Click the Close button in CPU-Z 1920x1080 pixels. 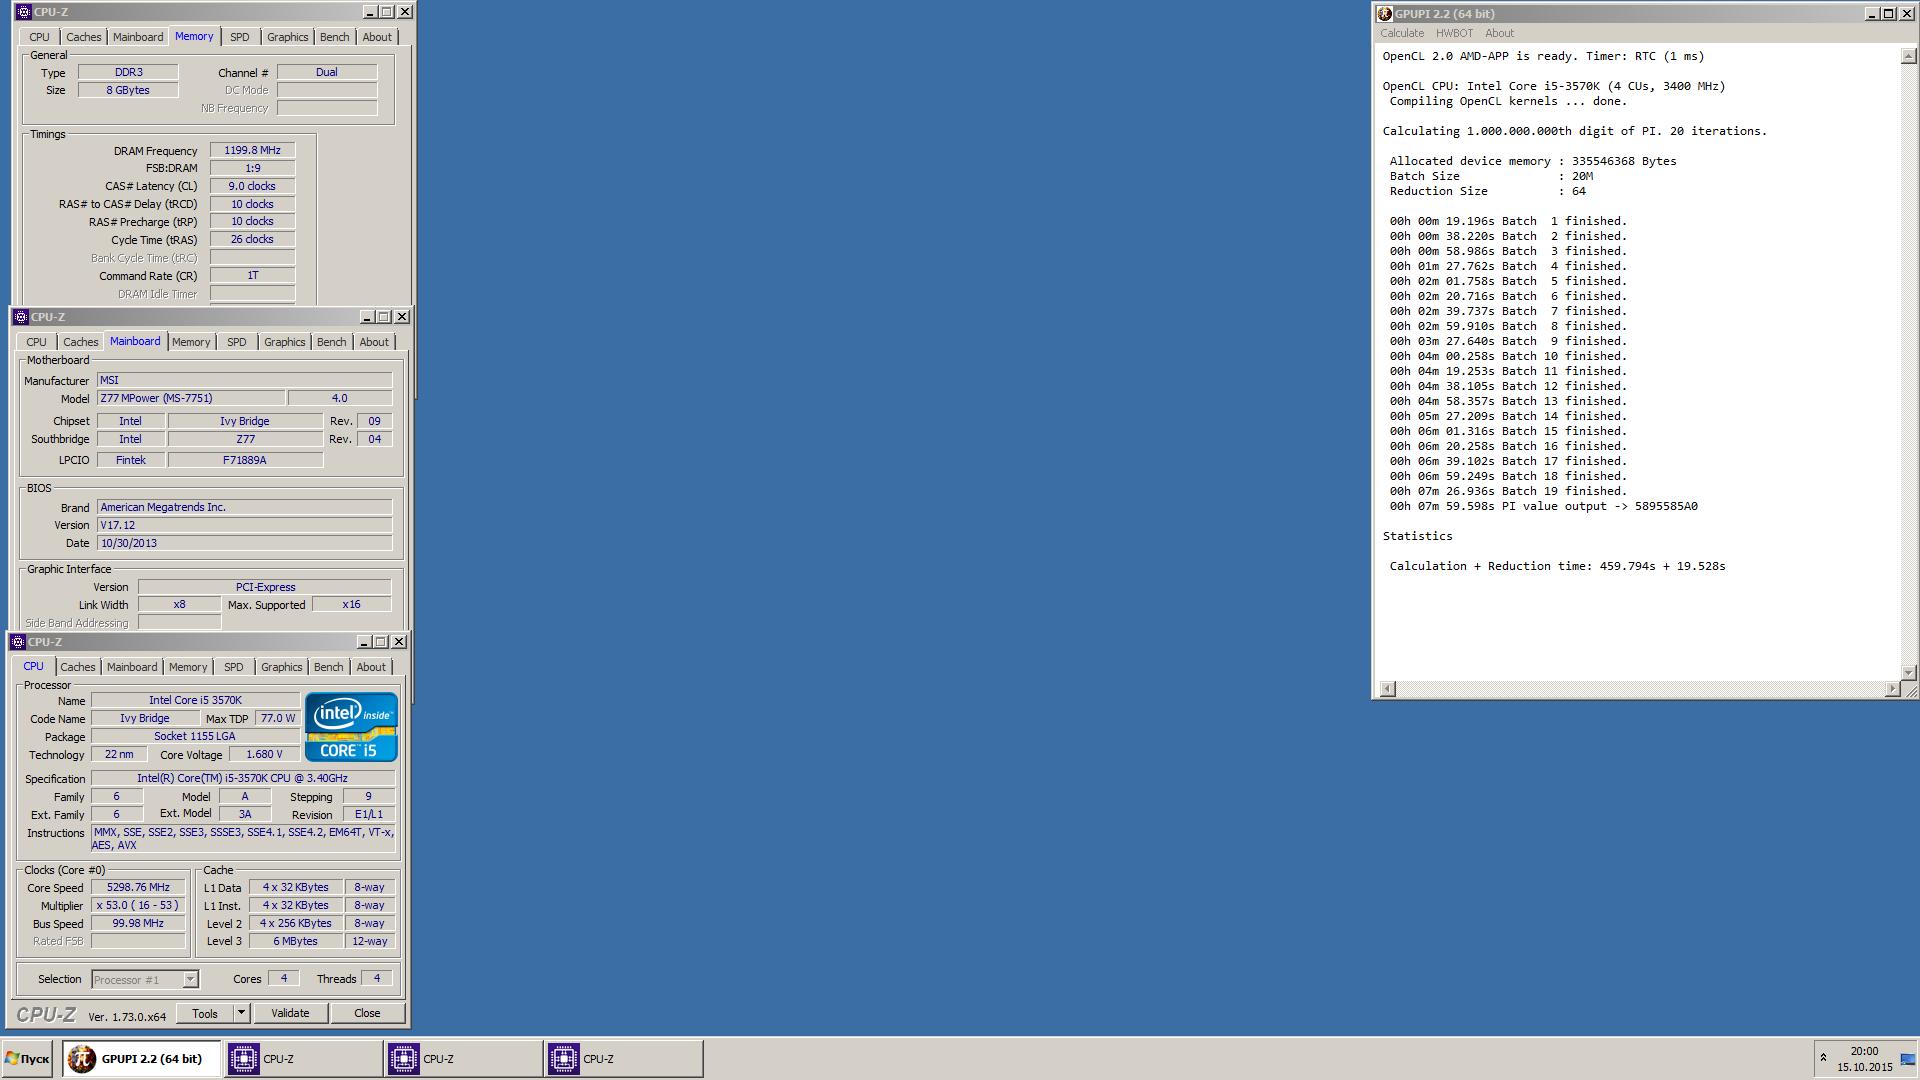367,1013
